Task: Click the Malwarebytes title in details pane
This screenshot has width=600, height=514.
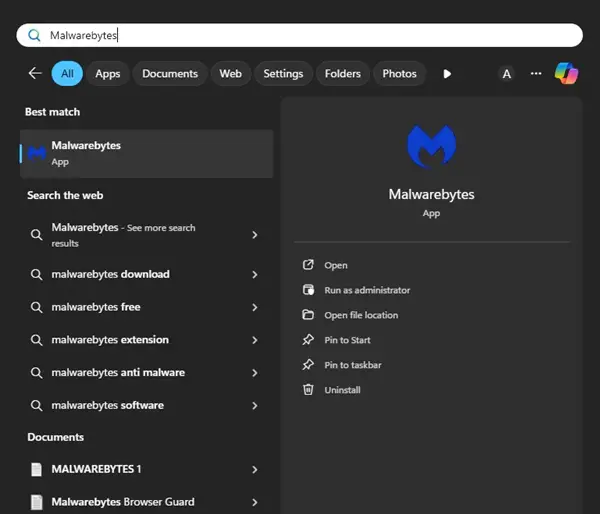Action: (431, 194)
